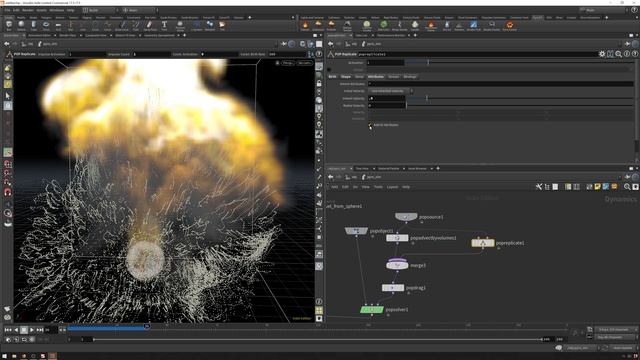
Task: Select the Torus shelf tool
Action: [x=46, y=25]
